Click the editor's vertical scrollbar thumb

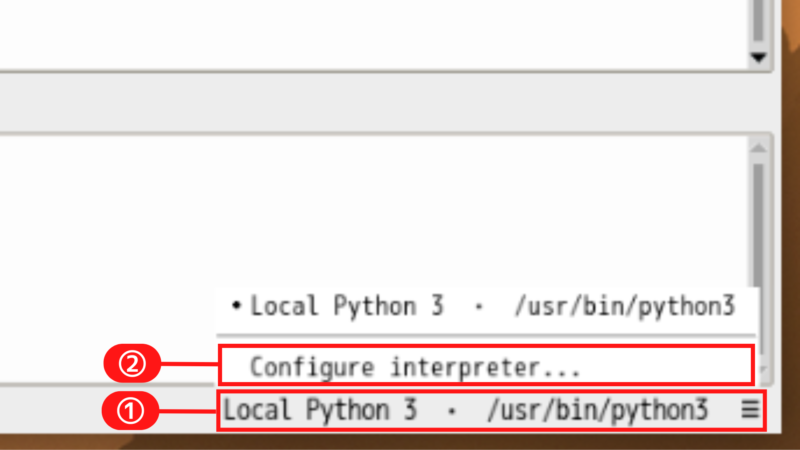click(758, 20)
